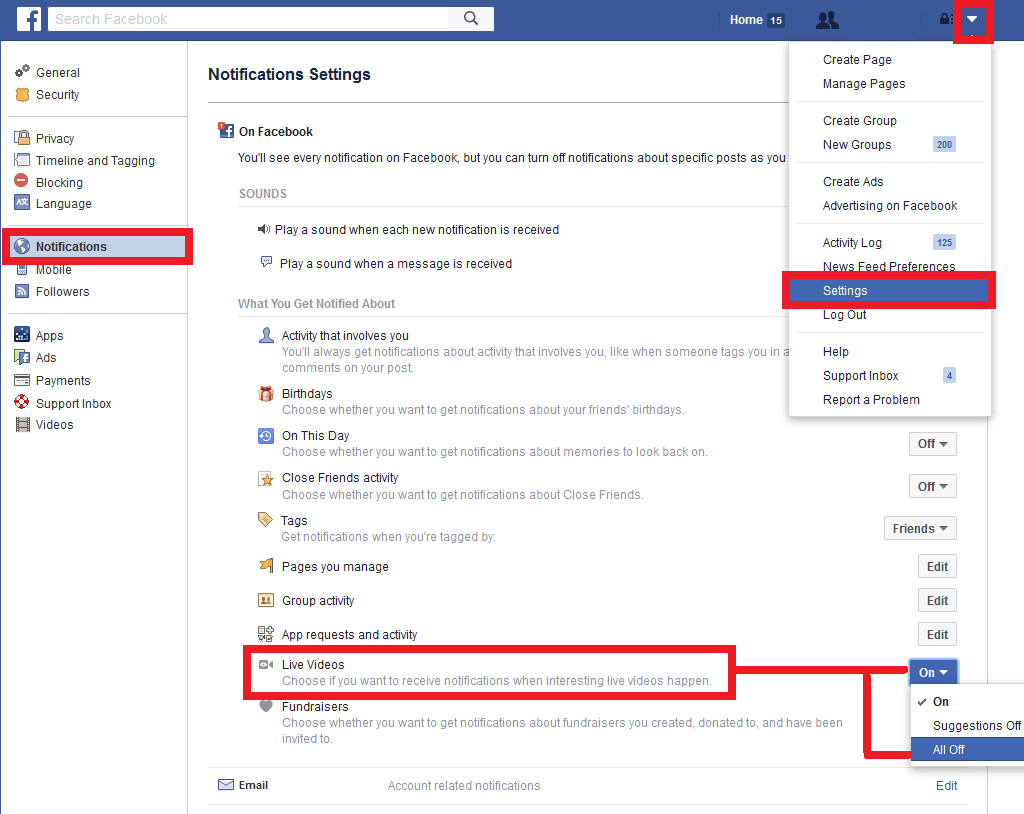Select Settings in account menu
This screenshot has width=1024, height=814.
(x=889, y=291)
